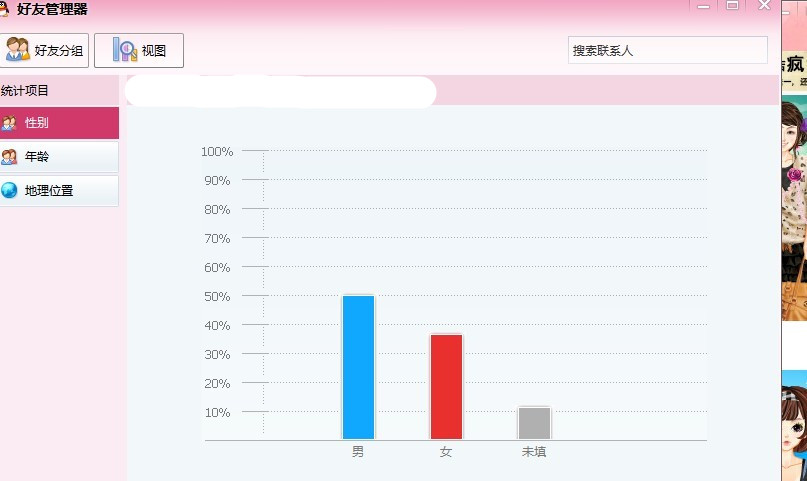
Task: Click the people icon beside 年龄
Action: click(x=9, y=157)
